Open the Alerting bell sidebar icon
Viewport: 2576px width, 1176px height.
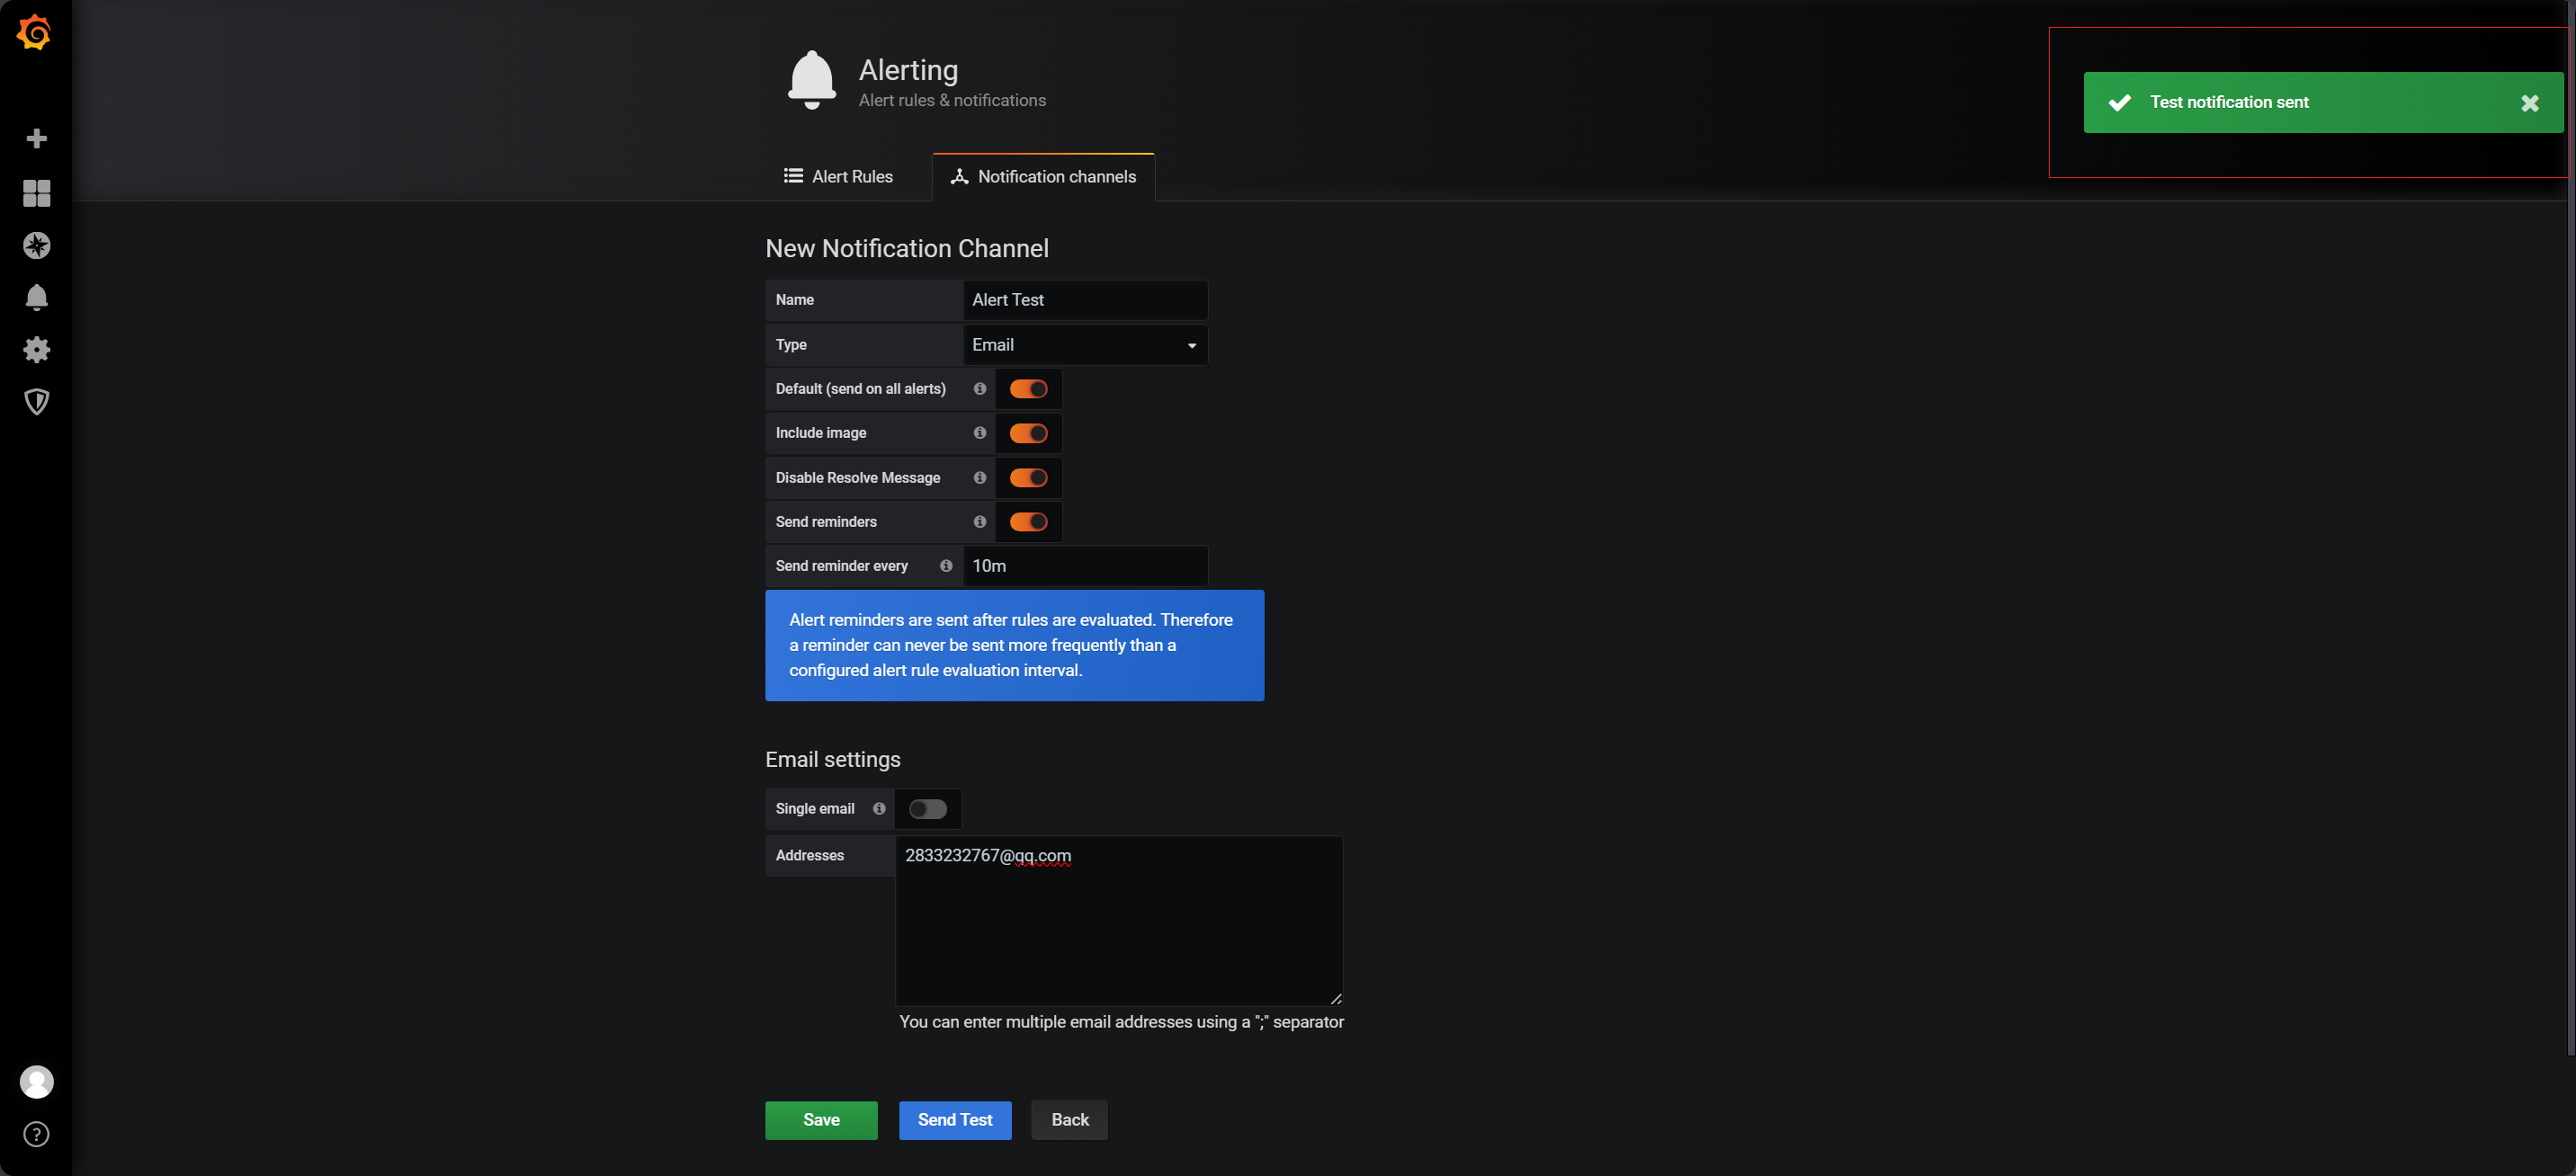click(36, 297)
